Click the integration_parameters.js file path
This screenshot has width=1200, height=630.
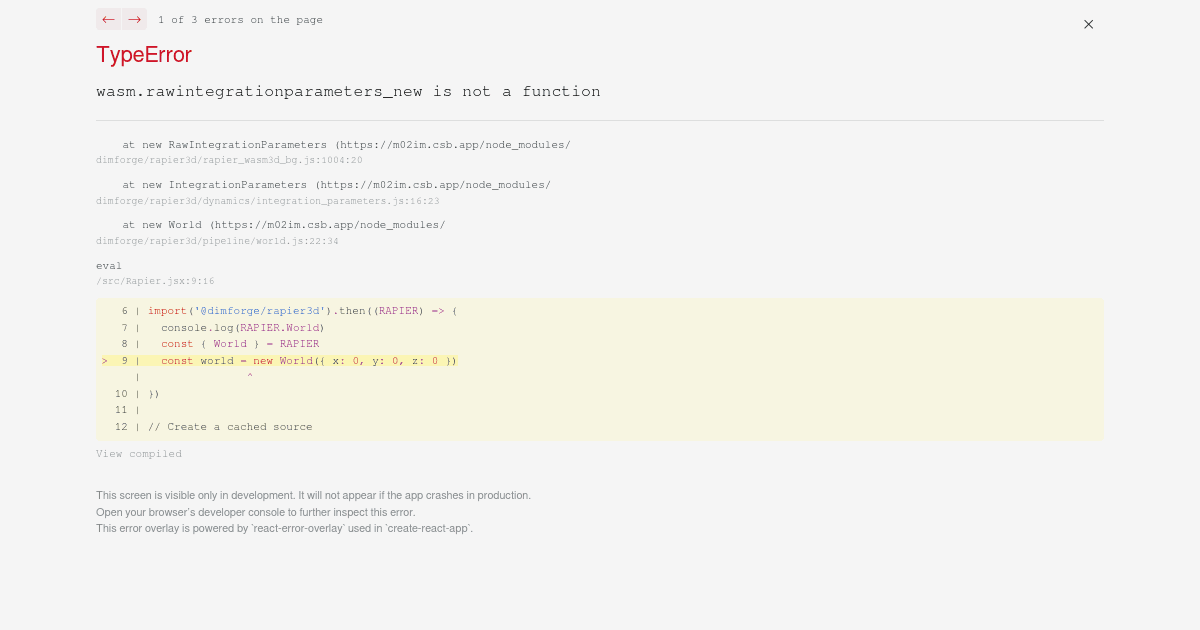pyautogui.click(x=267, y=201)
